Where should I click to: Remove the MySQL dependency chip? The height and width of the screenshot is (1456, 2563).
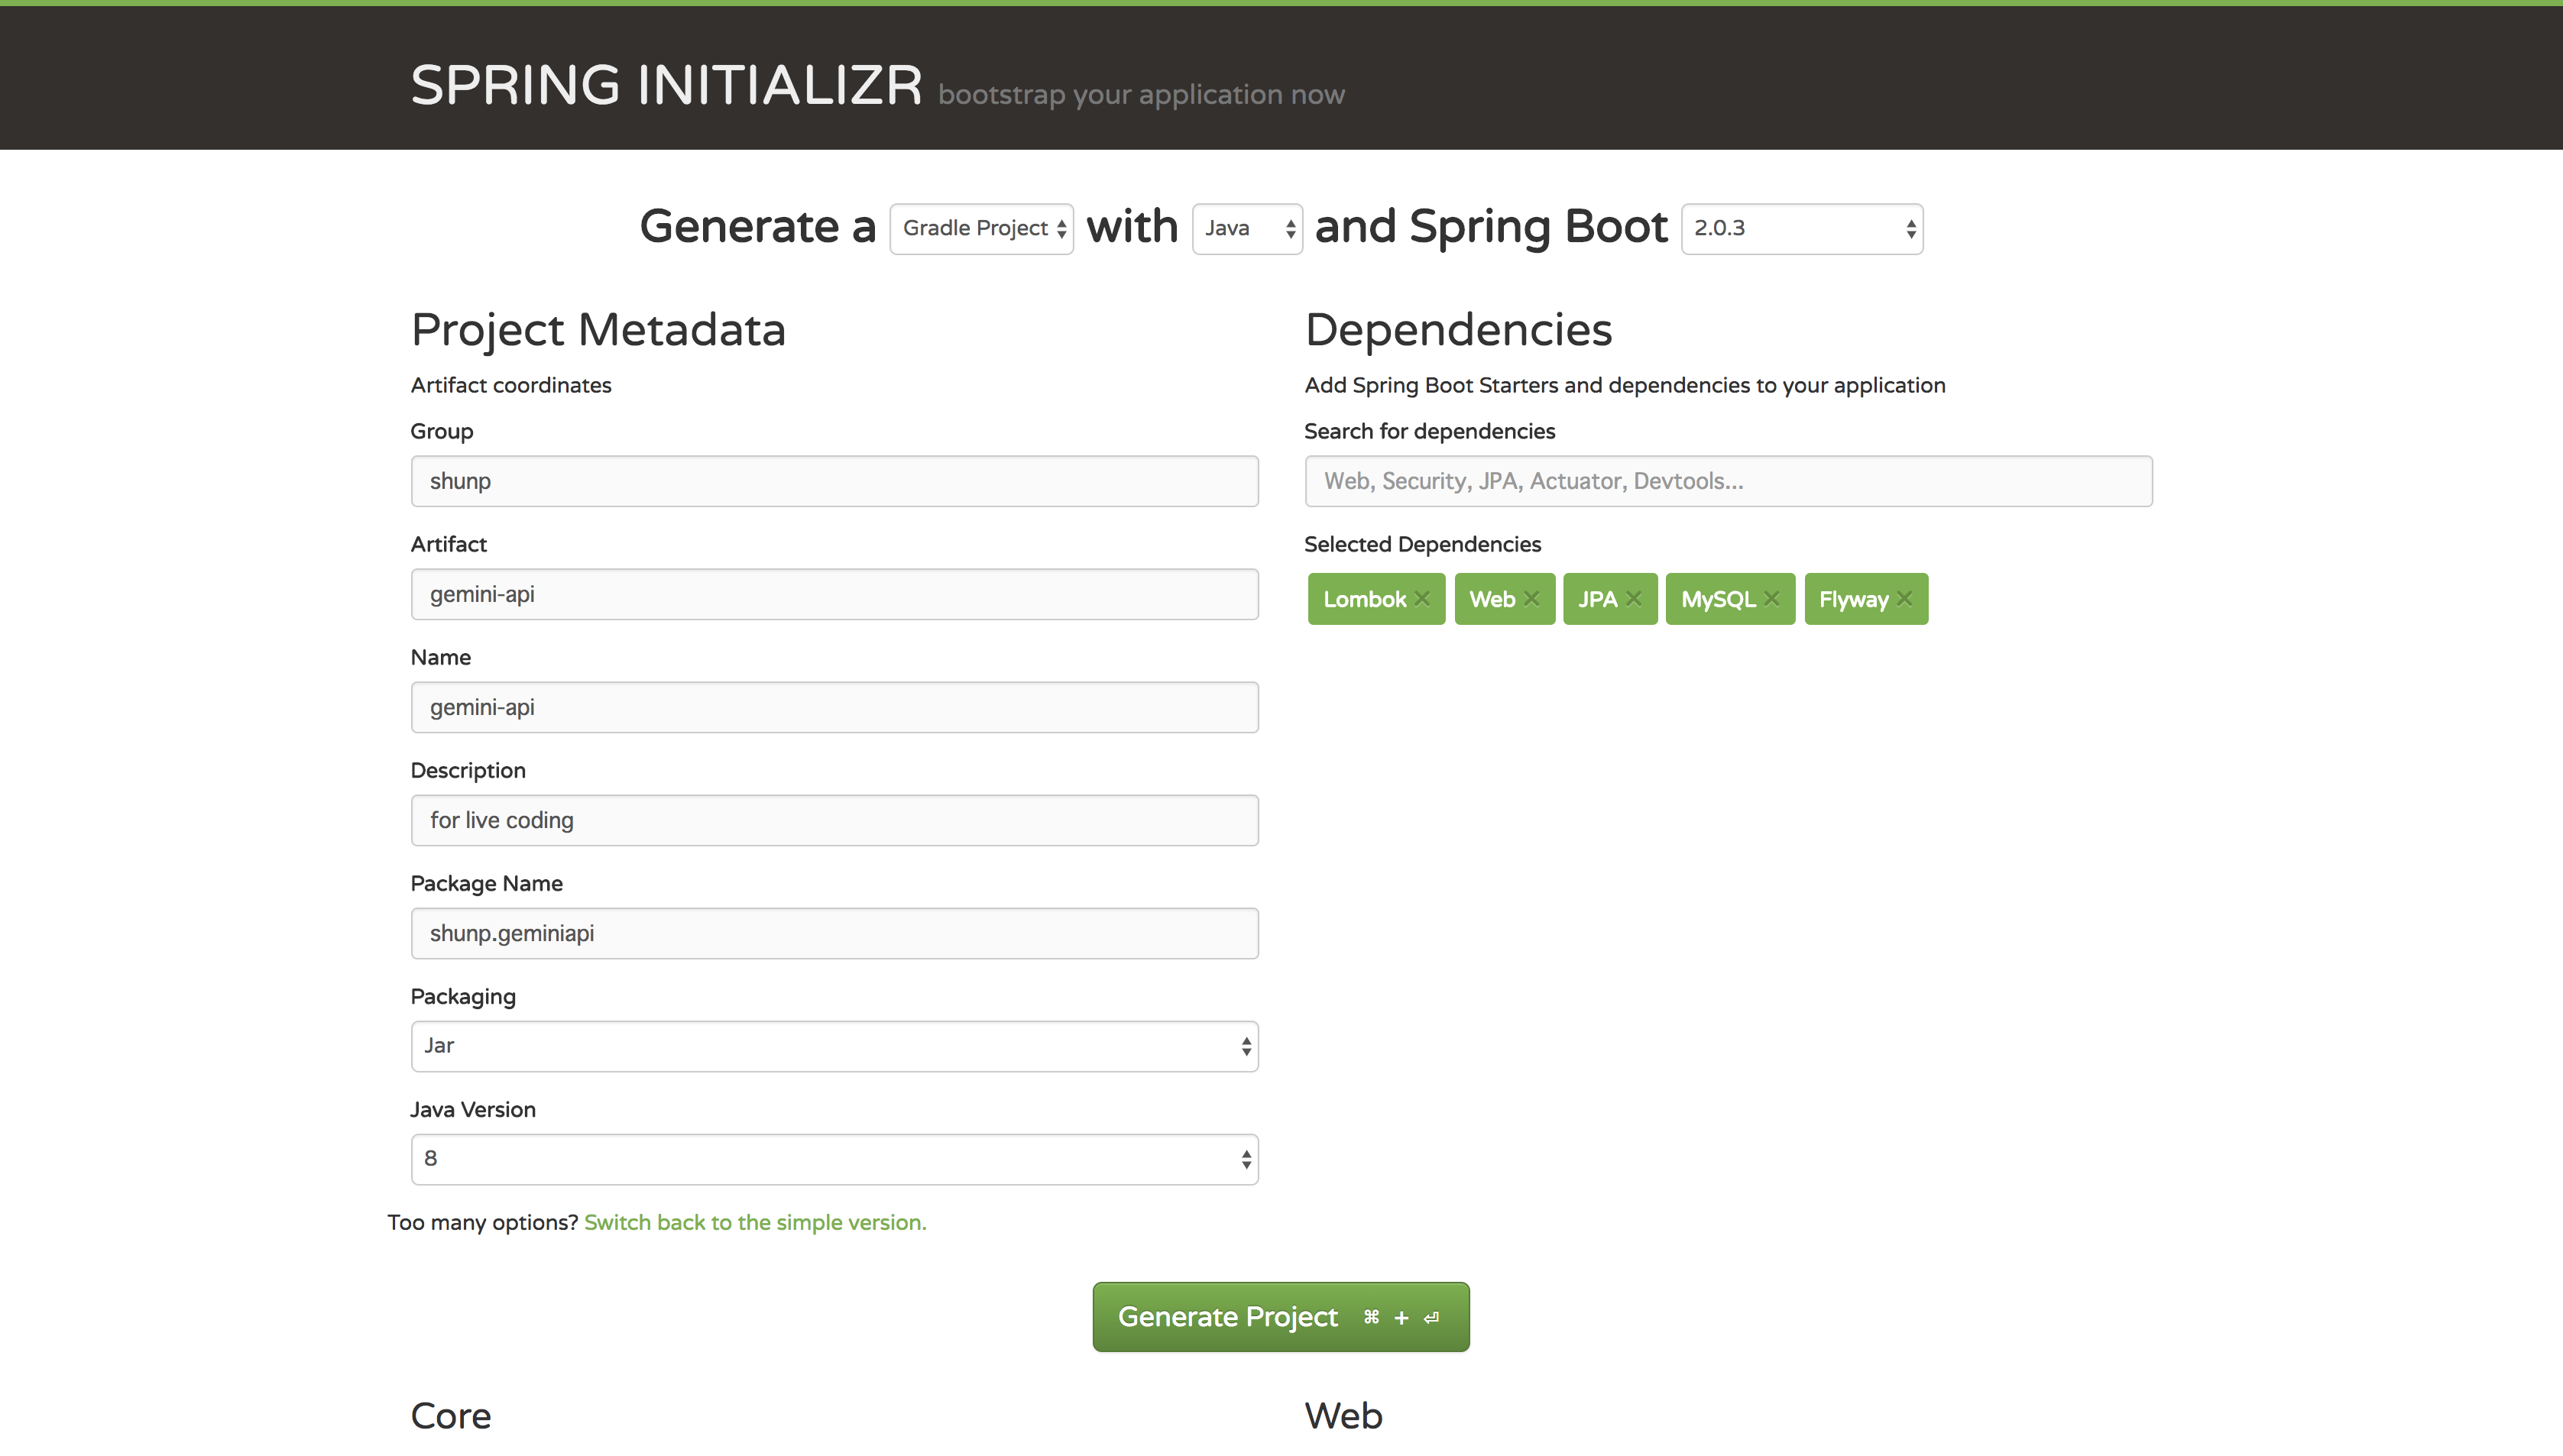tap(1772, 598)
